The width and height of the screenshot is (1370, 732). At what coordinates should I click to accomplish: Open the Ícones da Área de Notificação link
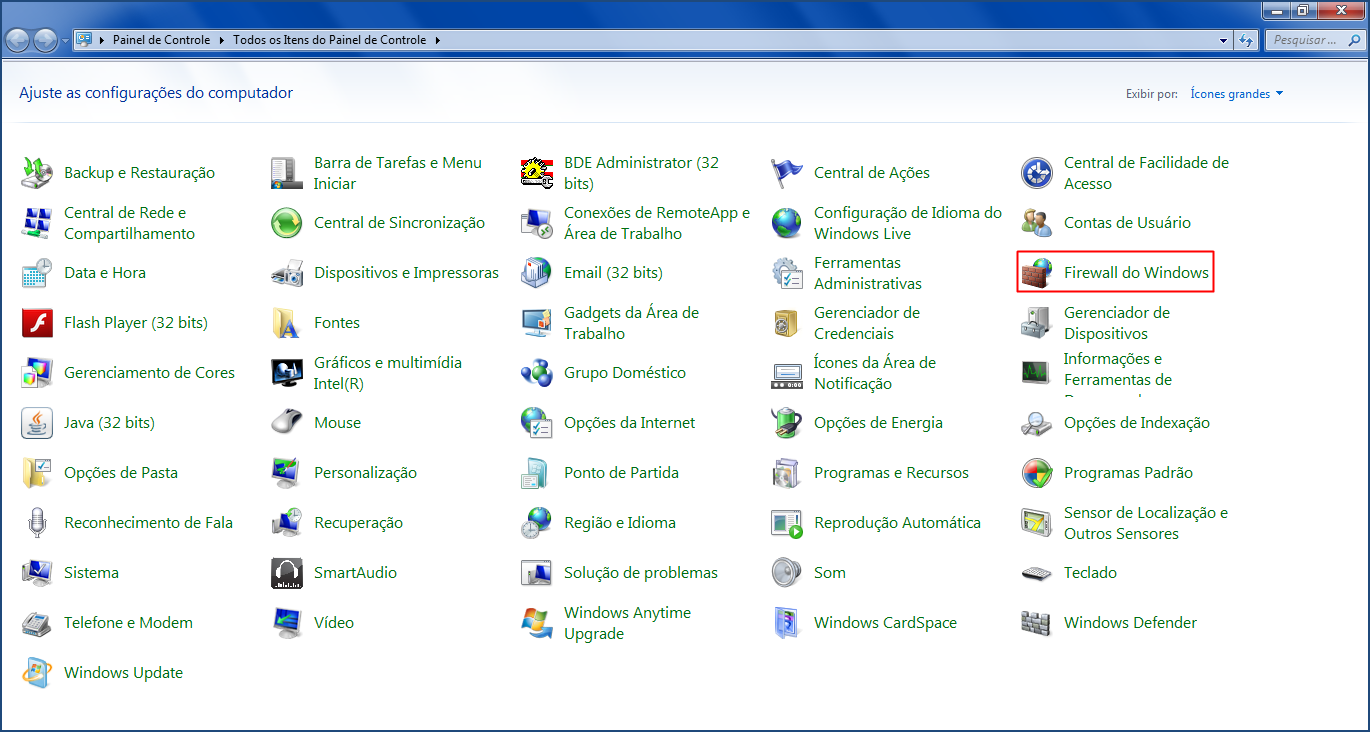coord(875,373)
